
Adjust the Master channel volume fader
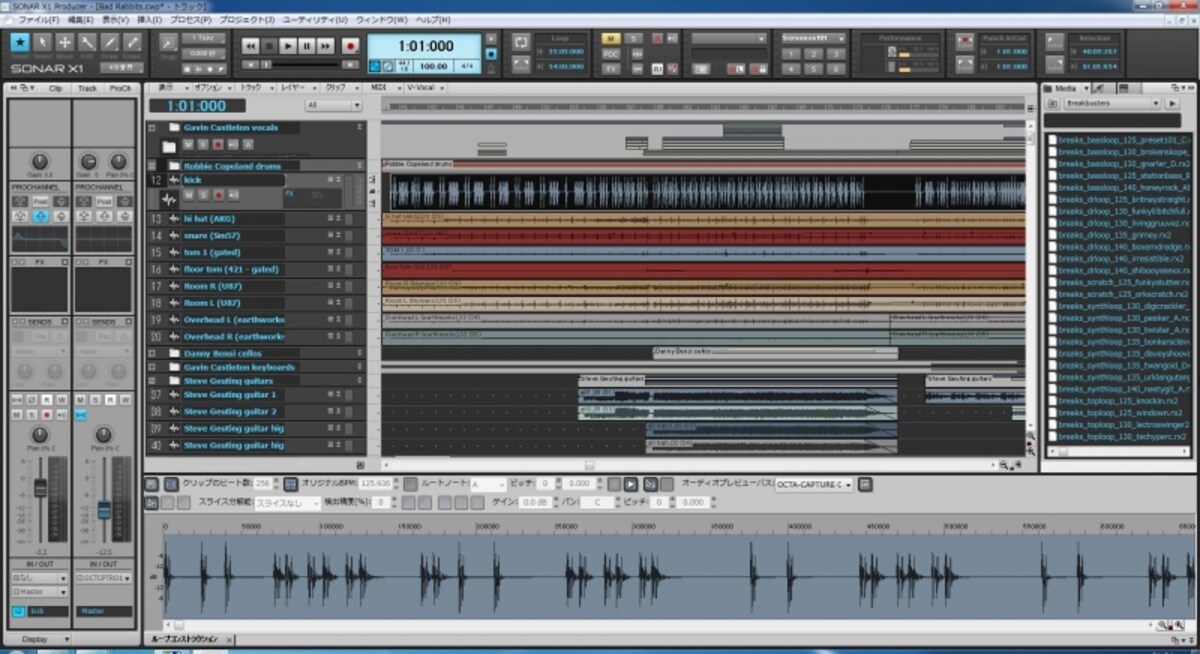pos(103,509)
